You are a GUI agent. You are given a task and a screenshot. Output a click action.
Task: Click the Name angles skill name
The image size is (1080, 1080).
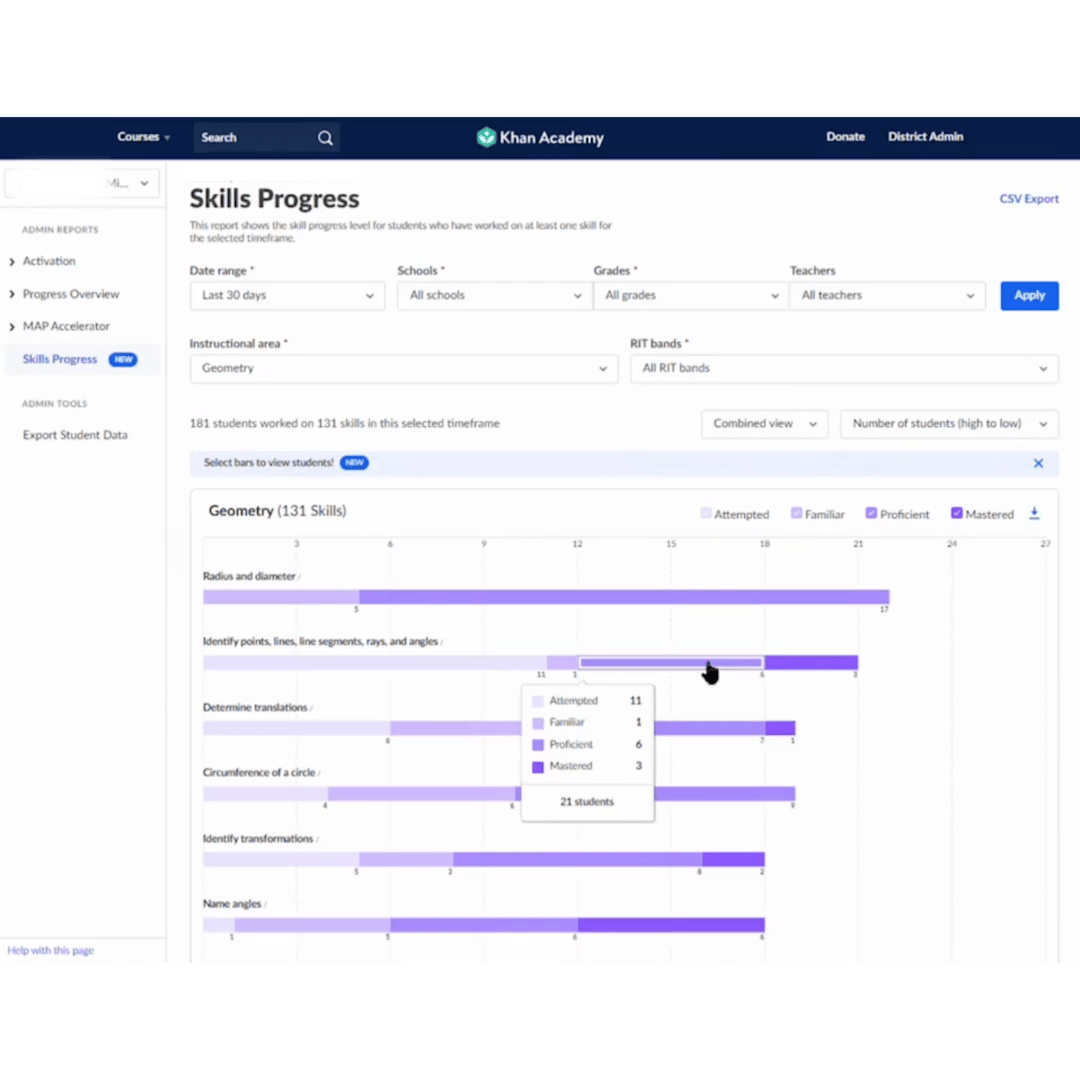click(x=232, y=904)
